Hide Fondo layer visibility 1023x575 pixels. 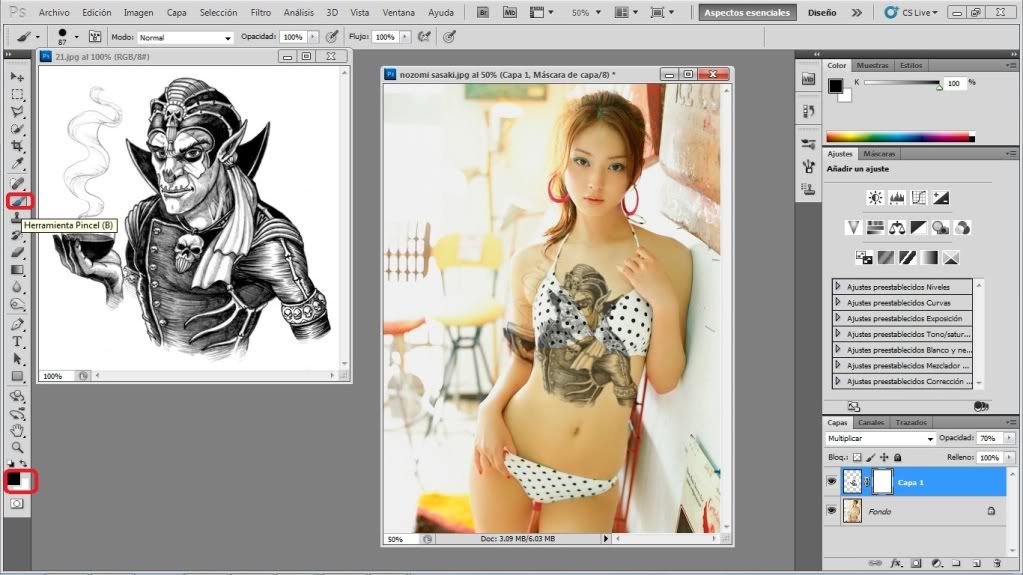pyautogui.click(x=831, y=511)
